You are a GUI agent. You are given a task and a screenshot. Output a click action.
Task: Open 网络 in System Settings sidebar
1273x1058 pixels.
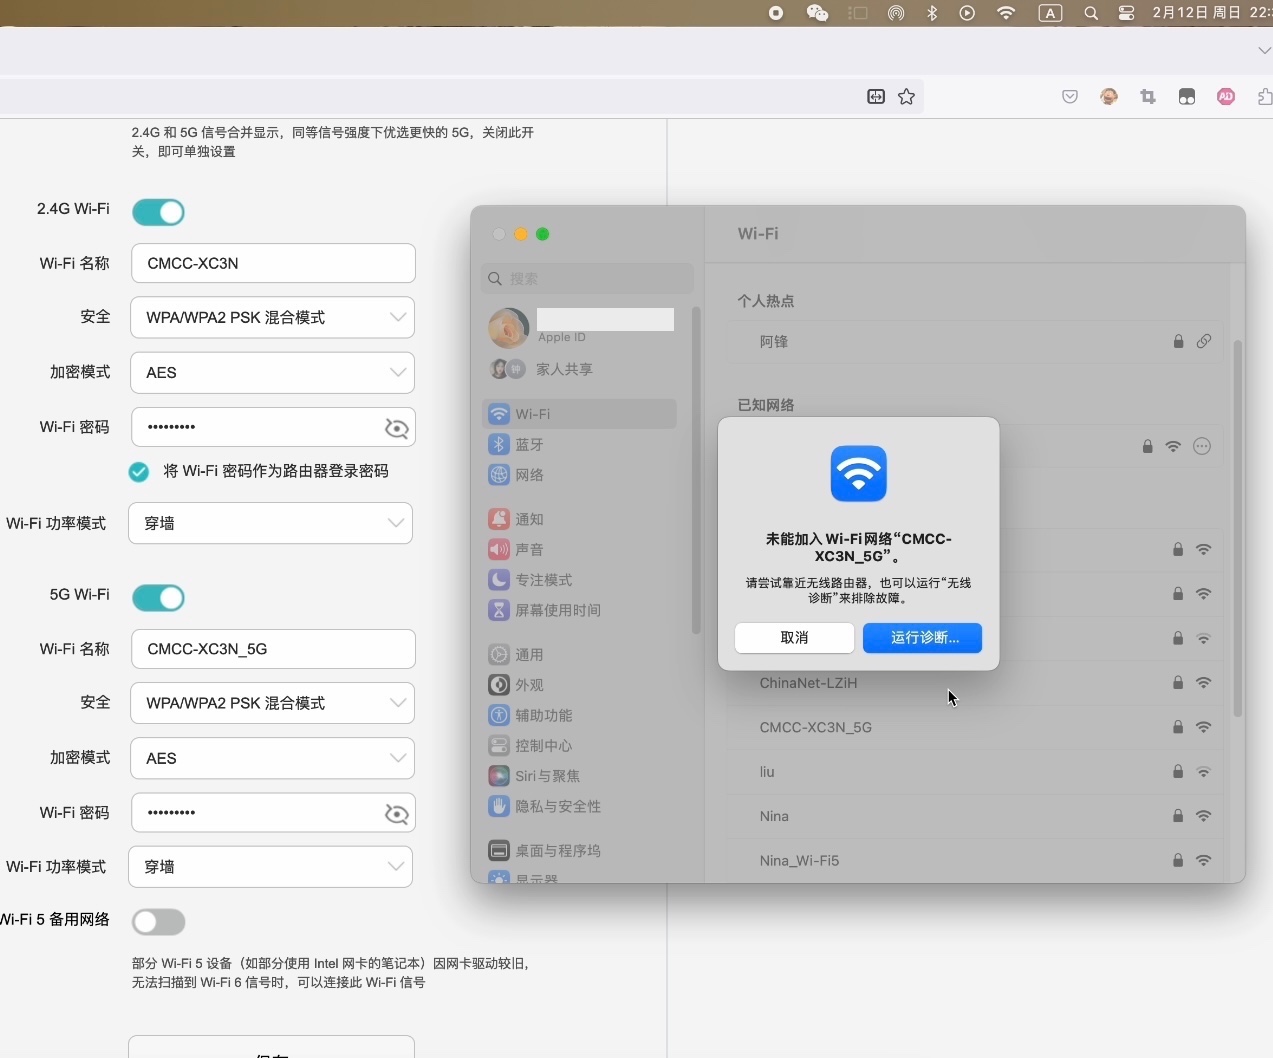click(579, 474)
